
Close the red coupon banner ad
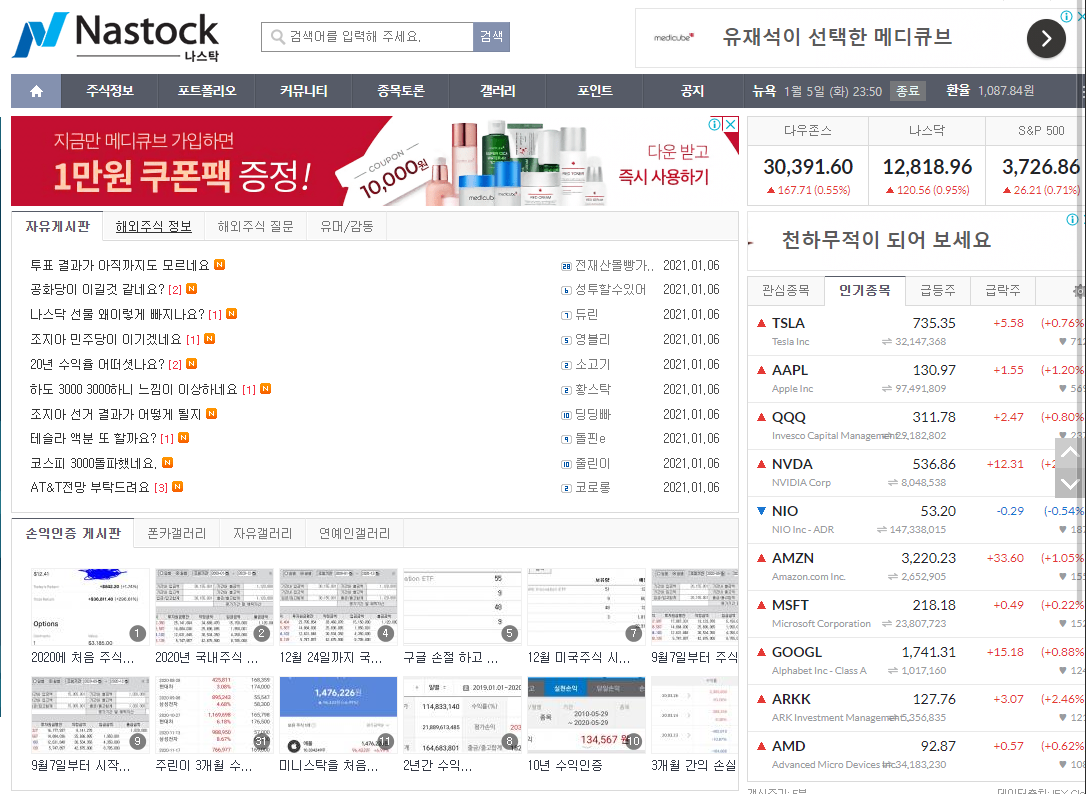click(x=731, y=125)
